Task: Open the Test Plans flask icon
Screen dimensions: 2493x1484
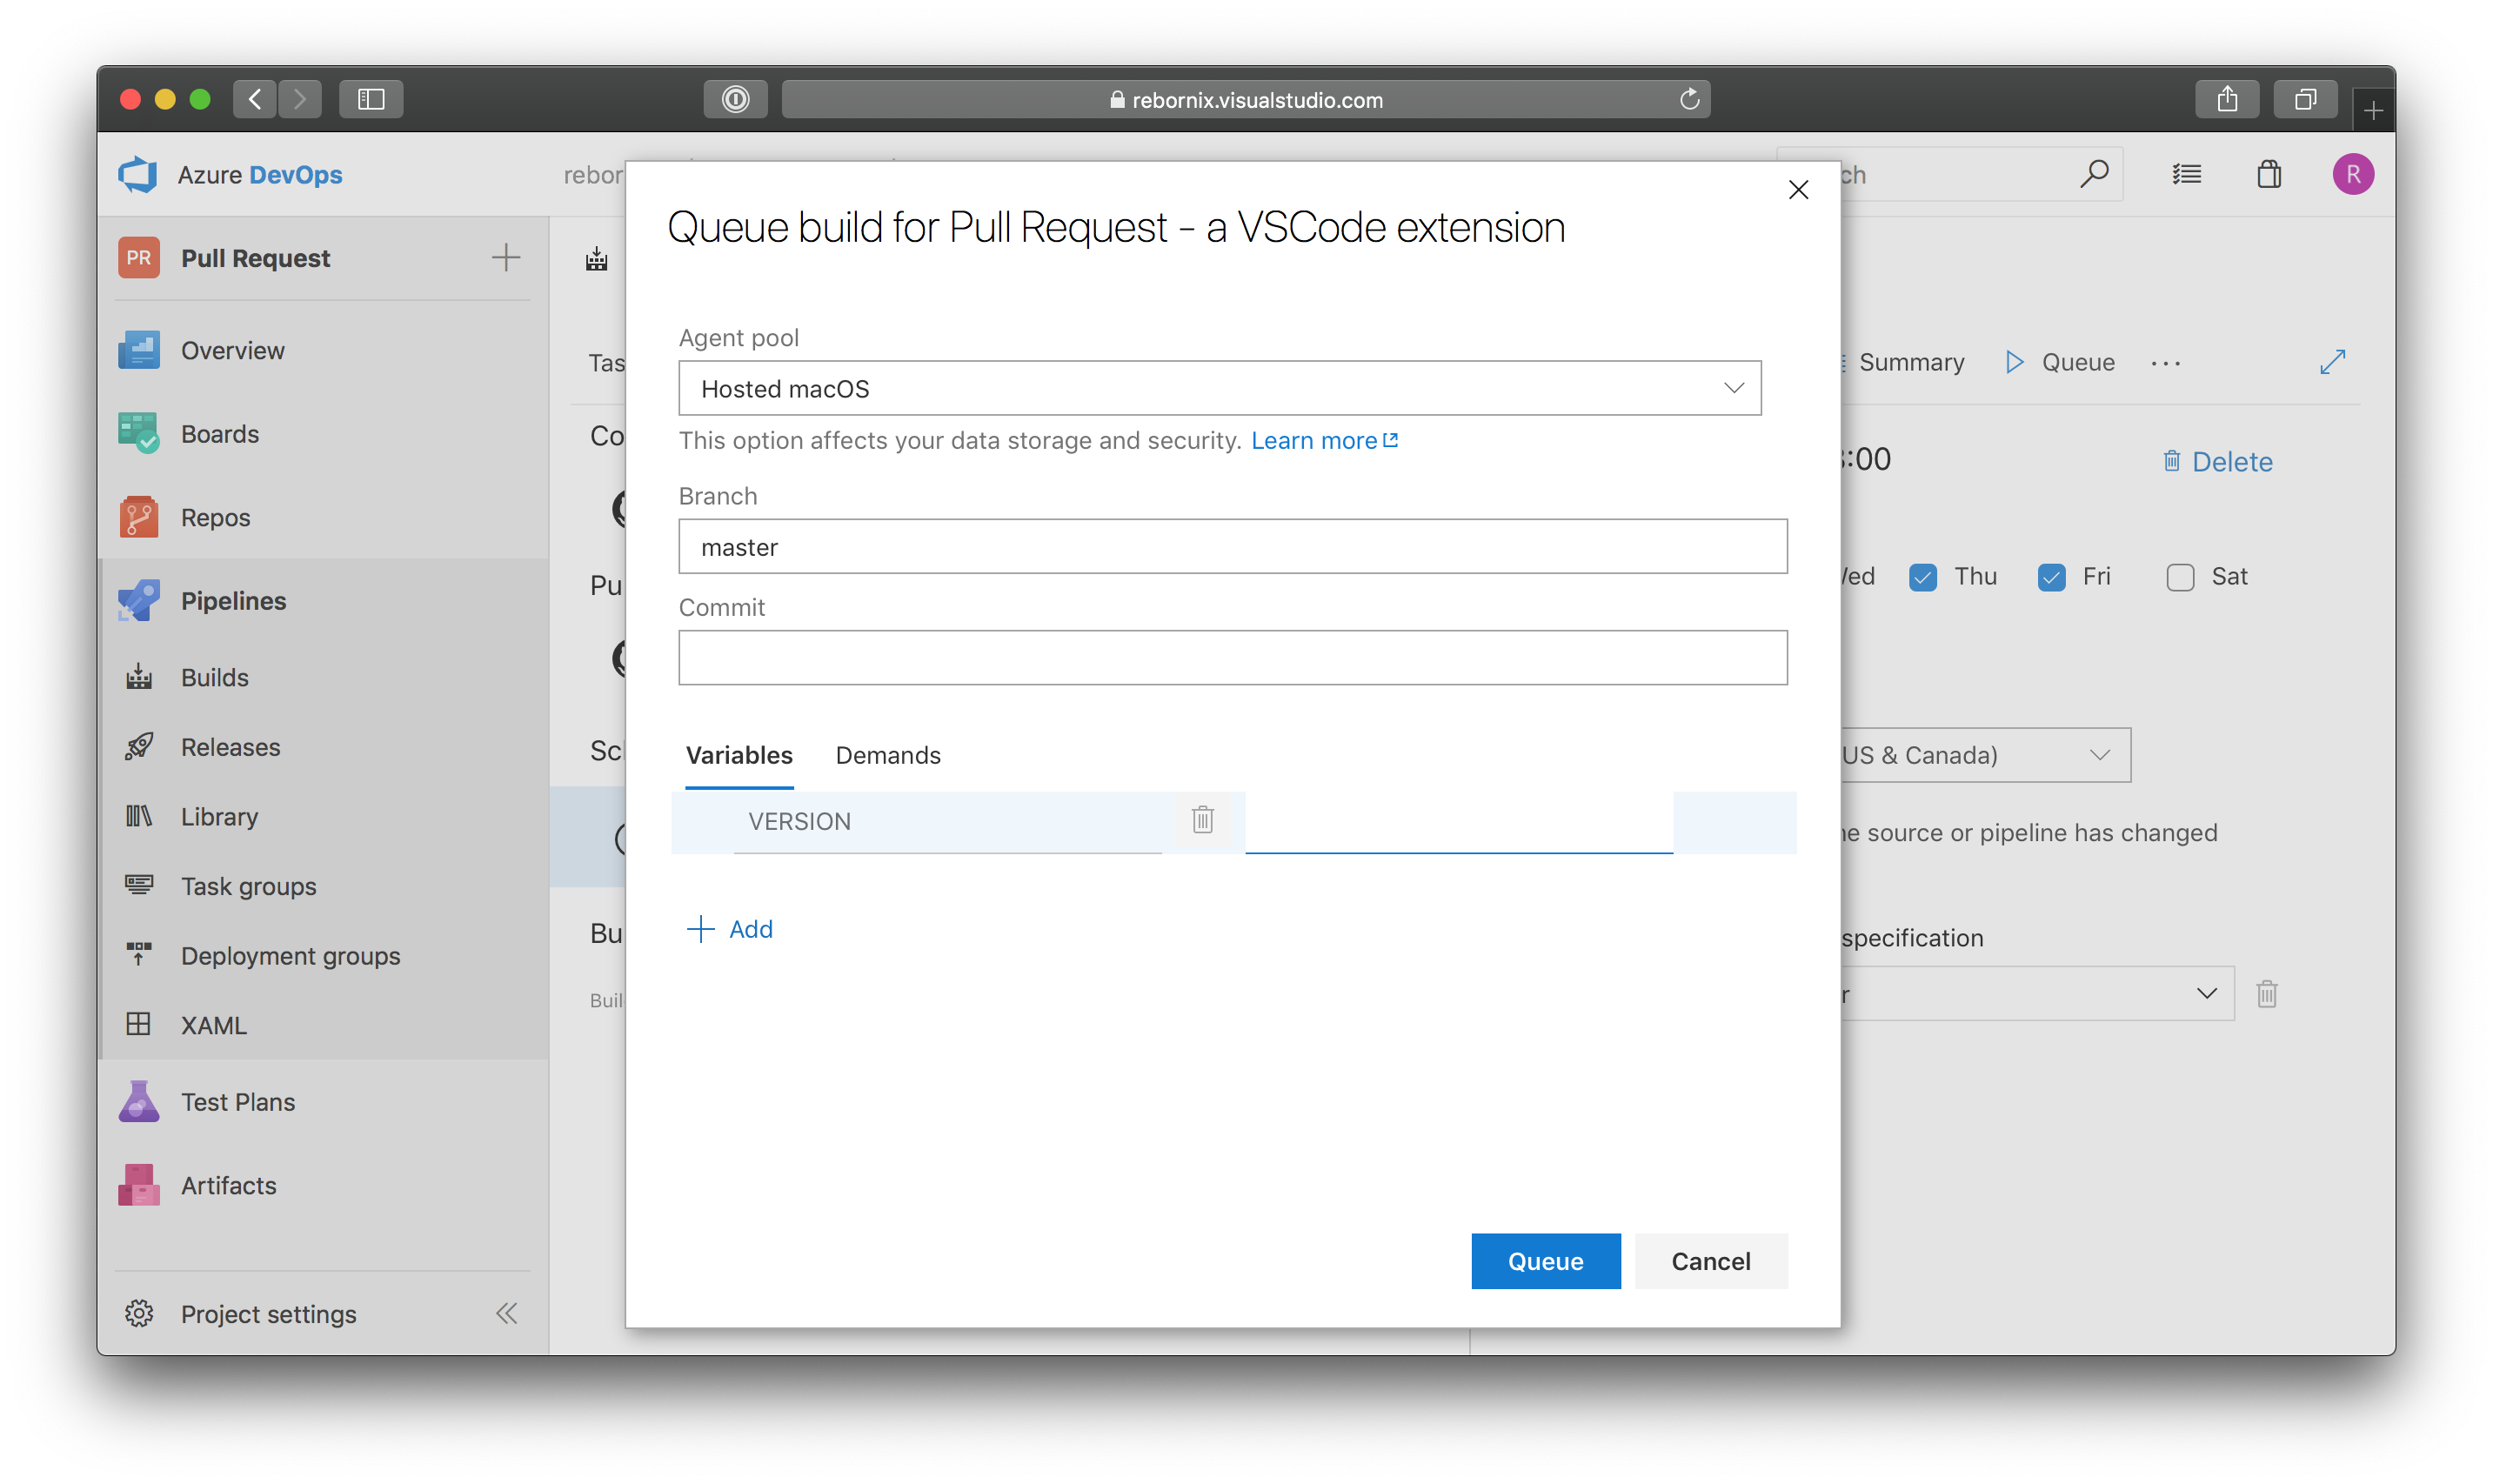Action: (x=138, y=1101)
